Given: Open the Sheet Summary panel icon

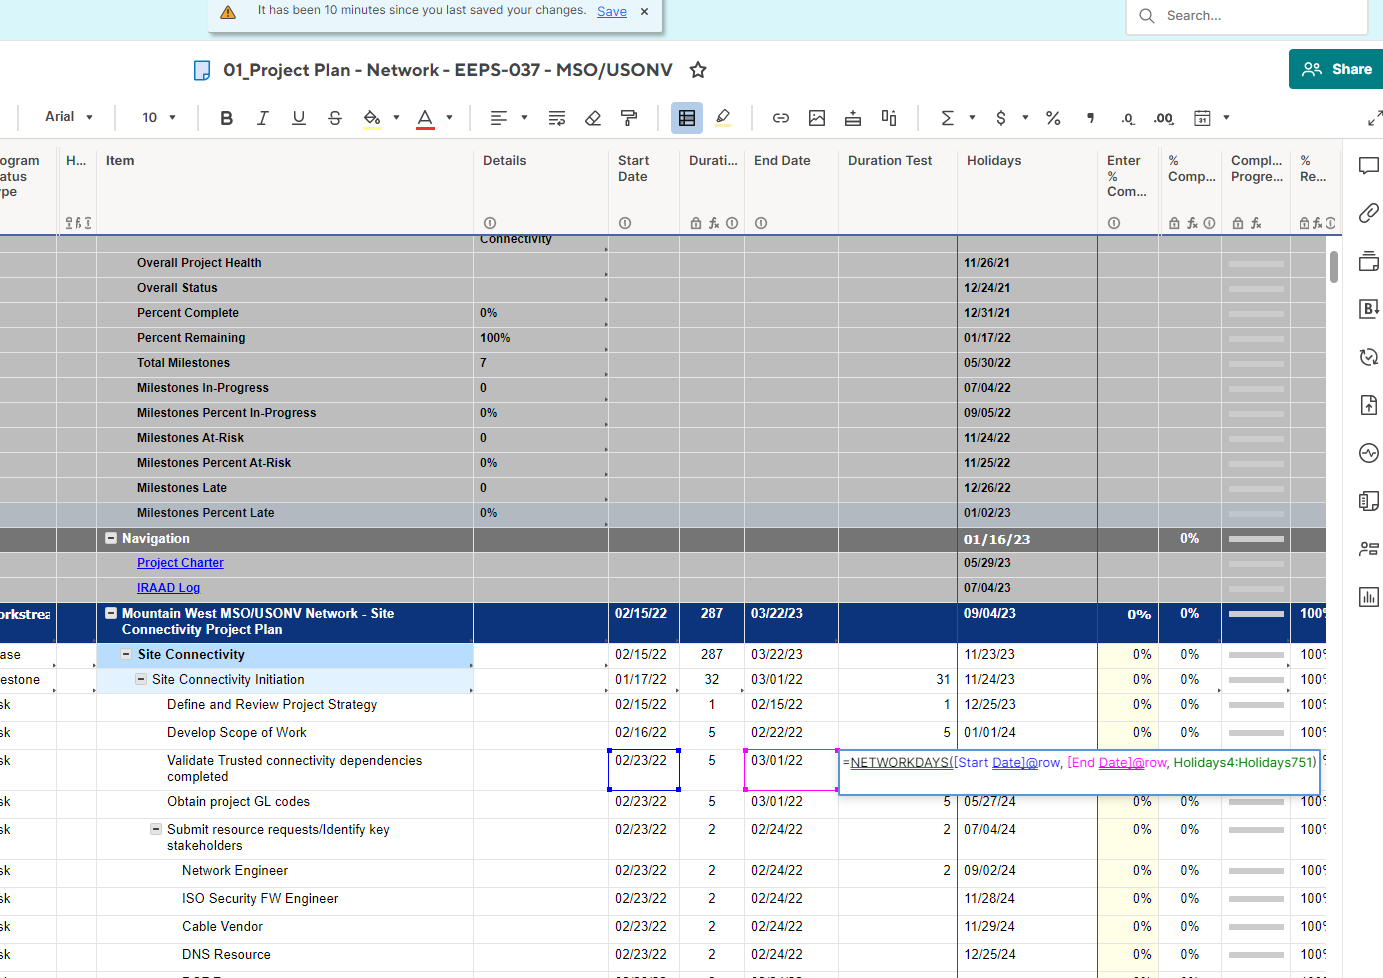Looking at the screenshot, I should coord(1369,501).
